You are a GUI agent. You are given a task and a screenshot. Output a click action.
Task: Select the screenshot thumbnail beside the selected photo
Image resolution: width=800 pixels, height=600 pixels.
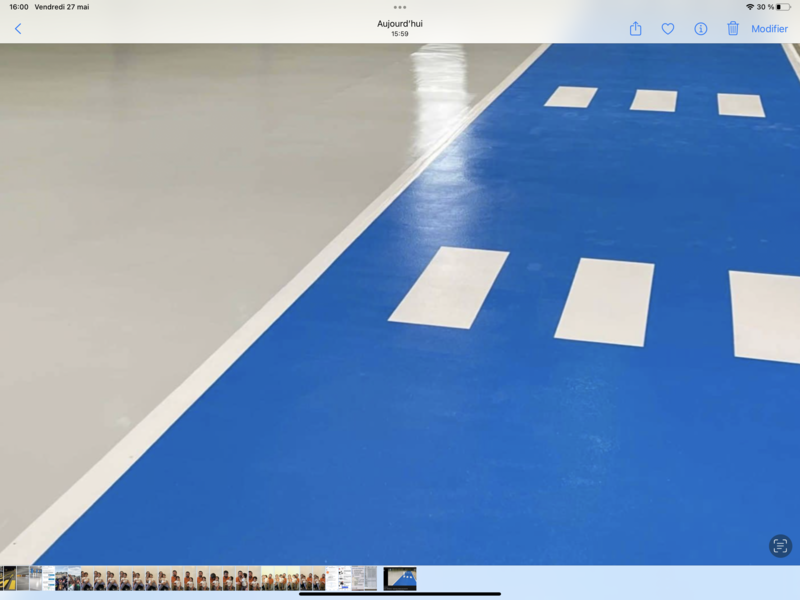coord(365,578)
